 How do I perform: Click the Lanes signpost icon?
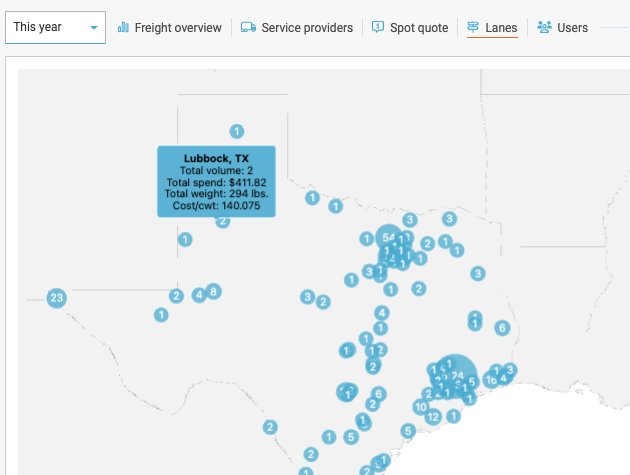pyautogui.click(x=474, y=28)
